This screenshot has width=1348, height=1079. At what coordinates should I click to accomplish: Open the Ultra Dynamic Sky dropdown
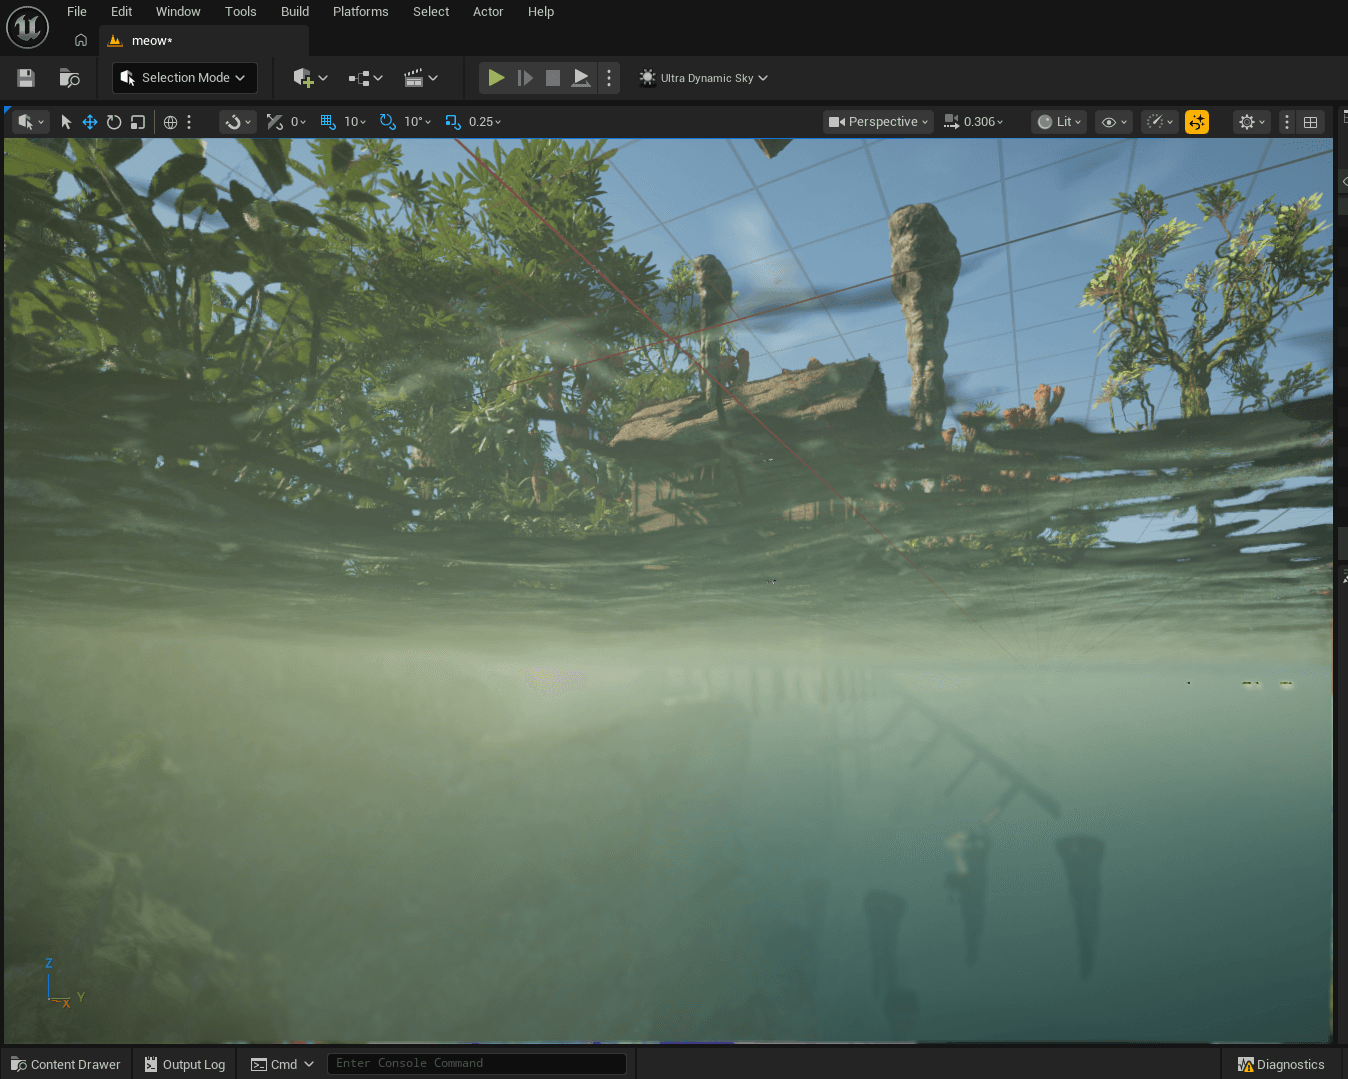tap(704, 78)
